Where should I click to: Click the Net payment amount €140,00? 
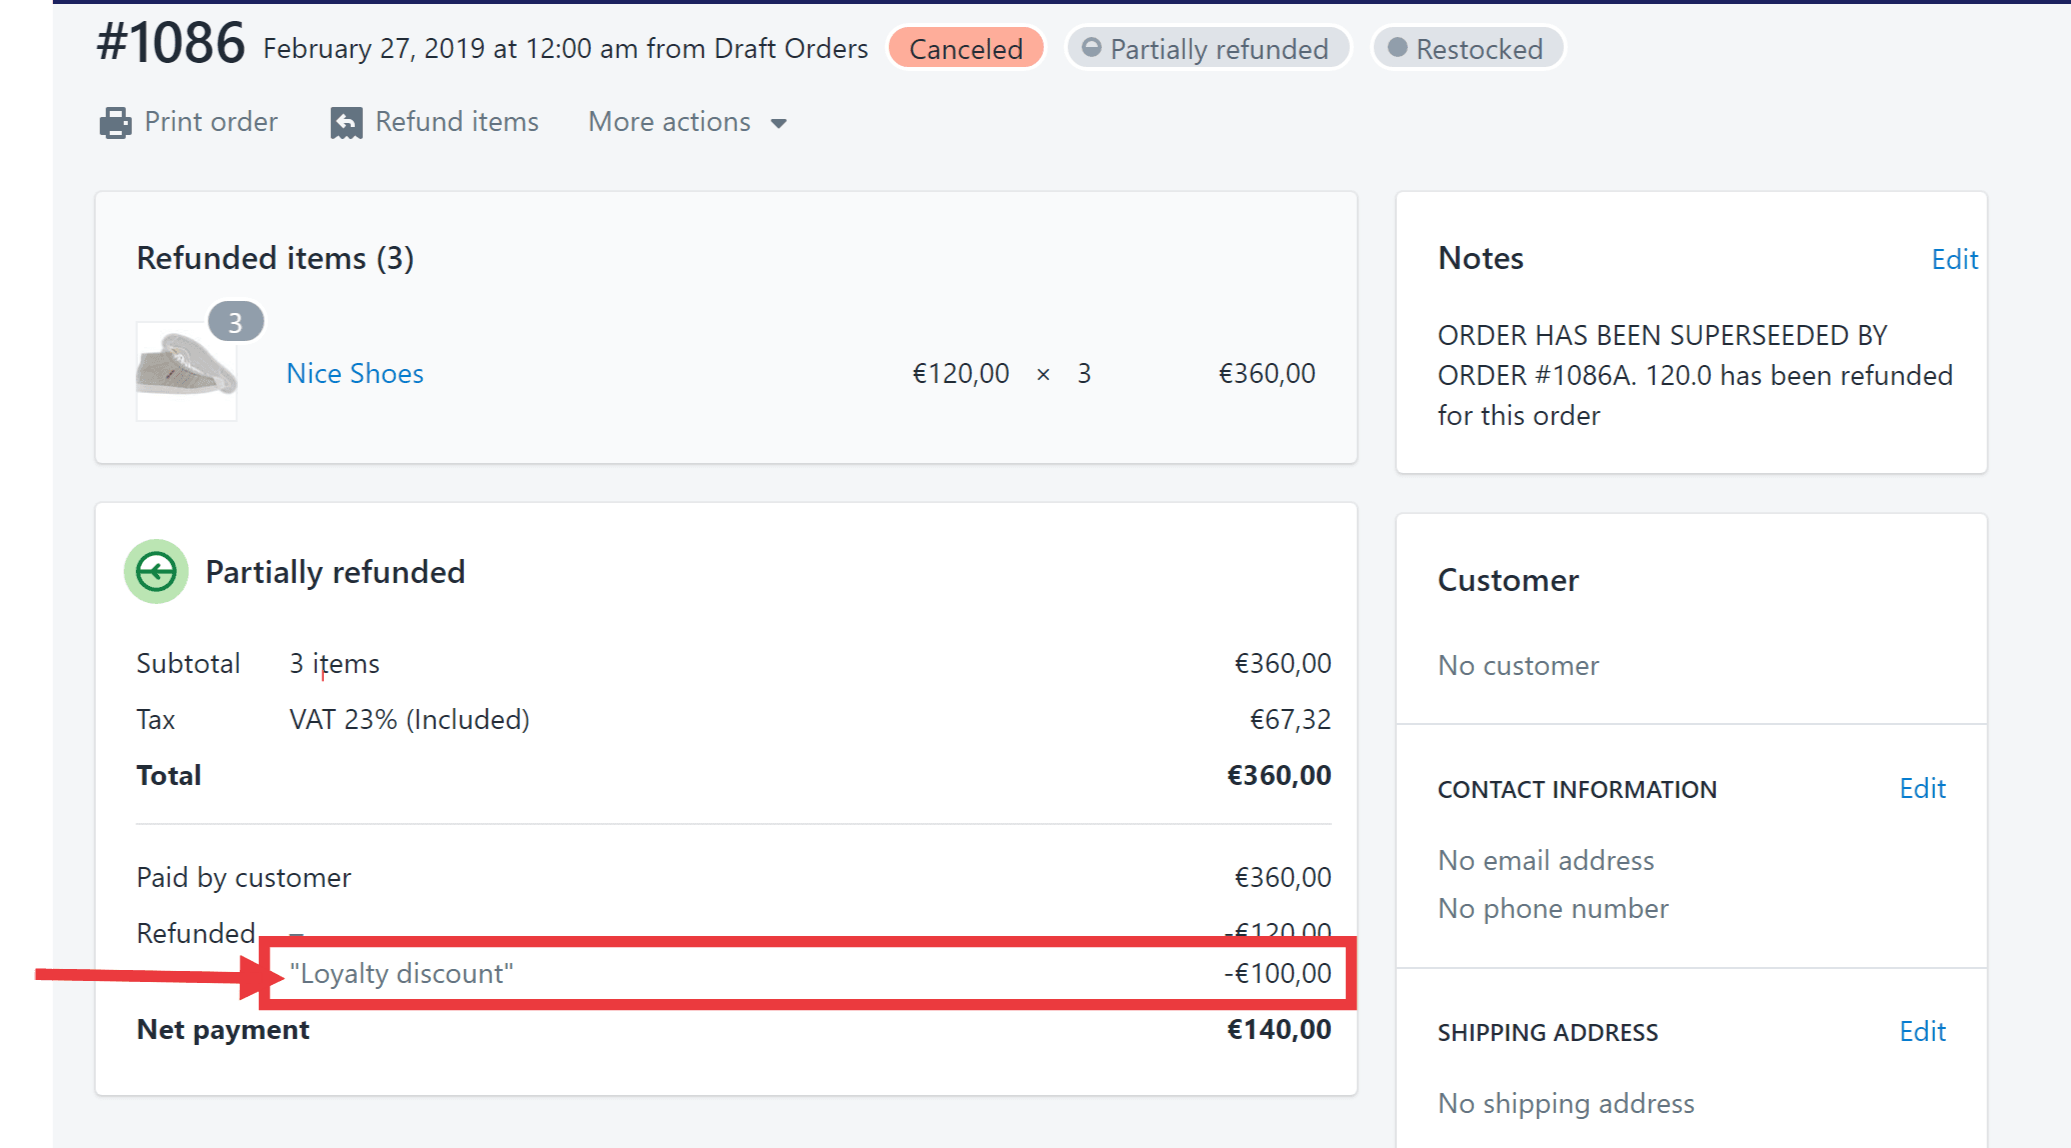coord(1279,1029)
